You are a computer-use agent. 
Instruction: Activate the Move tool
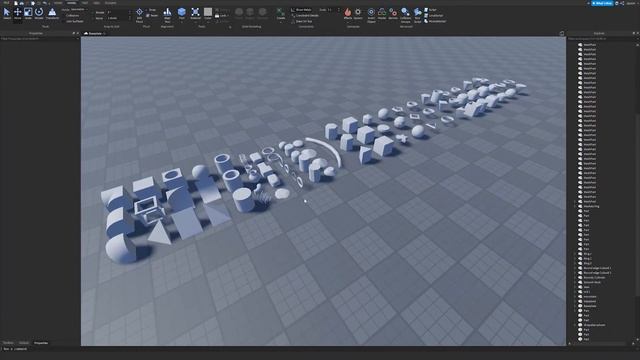tap(18, 13)
